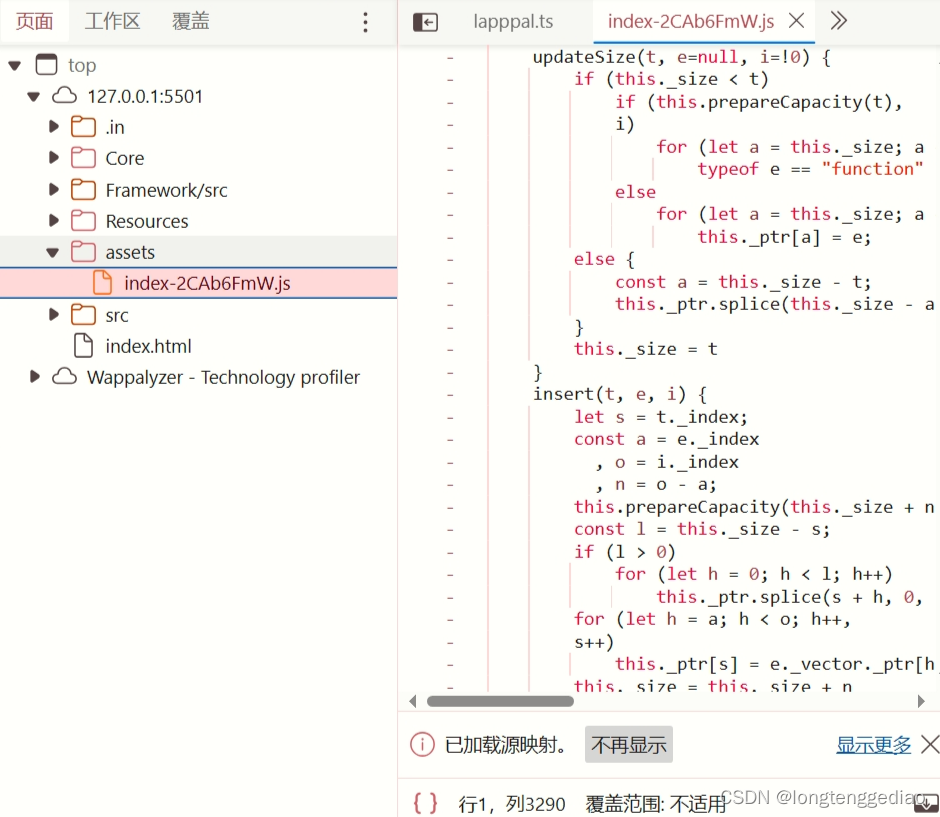Click the cloud icon beside 127.0.0.1:5501
This screenshot has height=817, width=940.
[65, 96]
